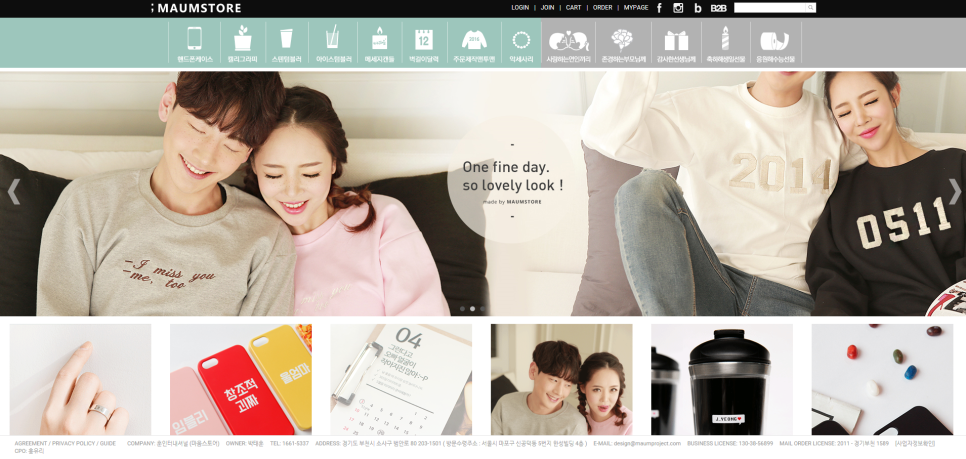This screenshot has height=459, width=966.
Task: Click LOGIN in the top menu
Action: (520, 8)
